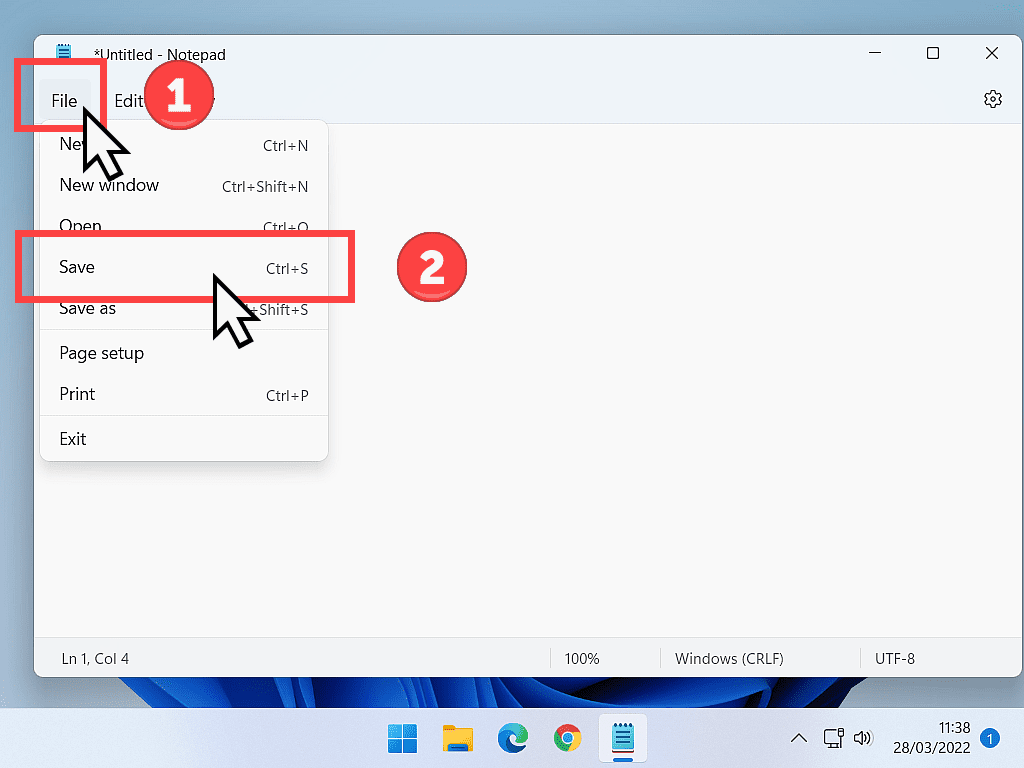Screen dimensions: 1024x768
Task: Show hidden icons in the system tray
Action: pos(799,739)
